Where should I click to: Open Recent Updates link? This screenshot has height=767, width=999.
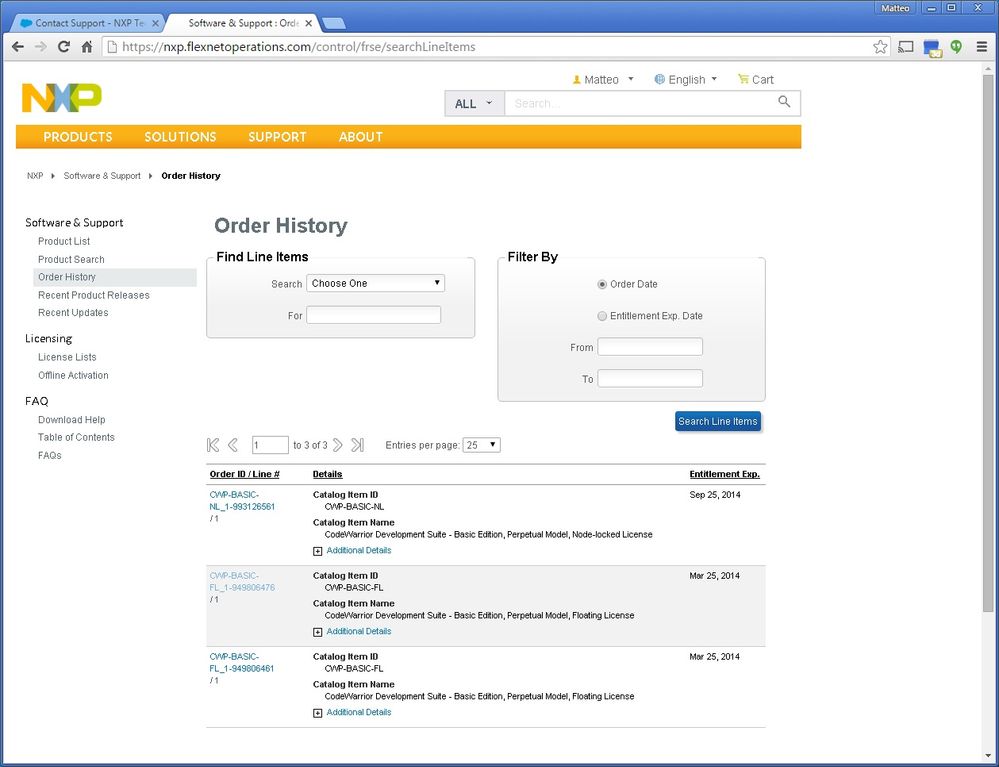click(73, 313)
